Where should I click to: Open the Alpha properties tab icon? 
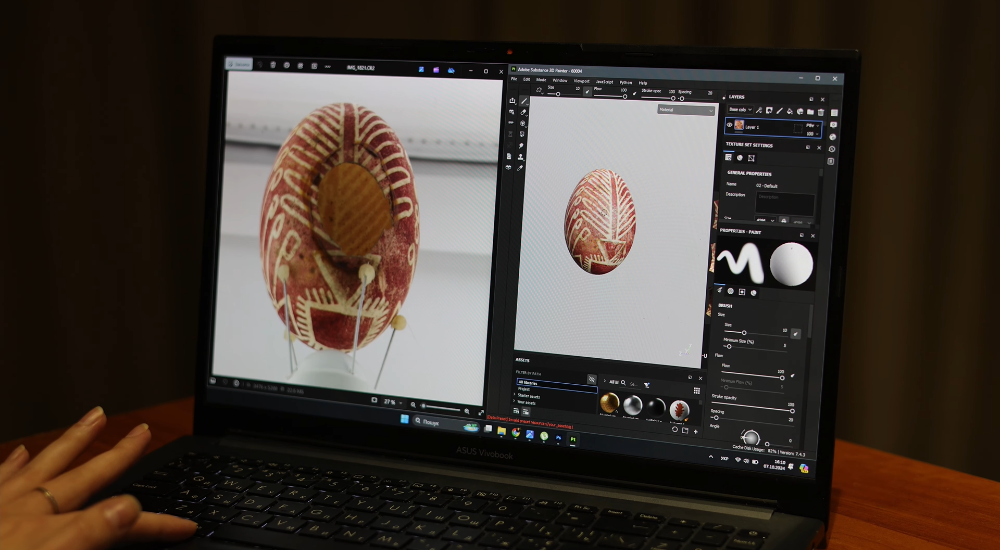730,292
